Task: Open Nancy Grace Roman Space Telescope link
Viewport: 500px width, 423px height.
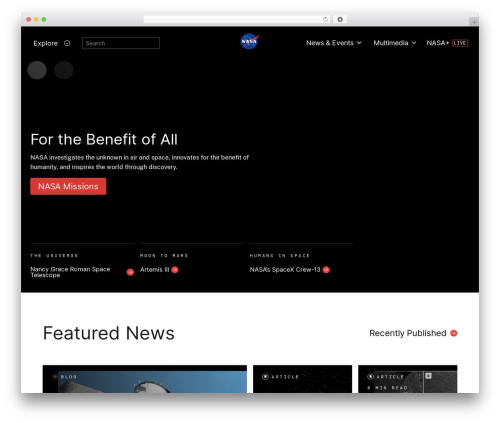Action: coord(70,272)
